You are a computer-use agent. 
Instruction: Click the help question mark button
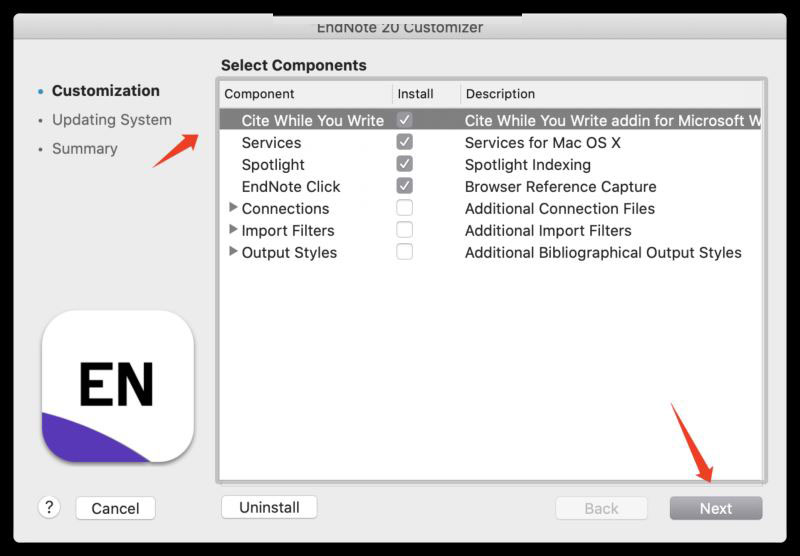[x=49, y=508]
